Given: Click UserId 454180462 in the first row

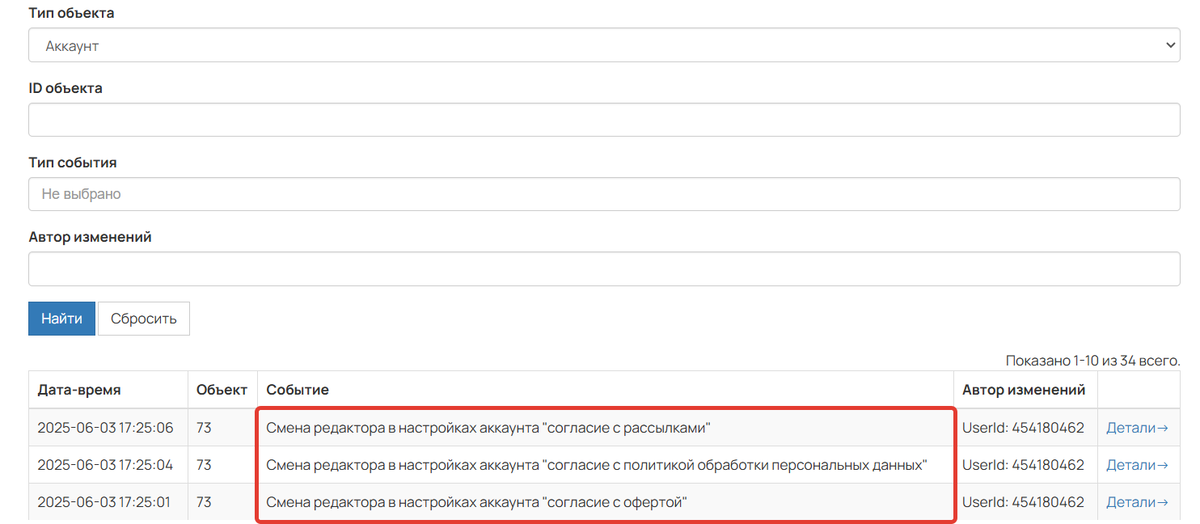Looking at the screenshot, I should 1023,428.
